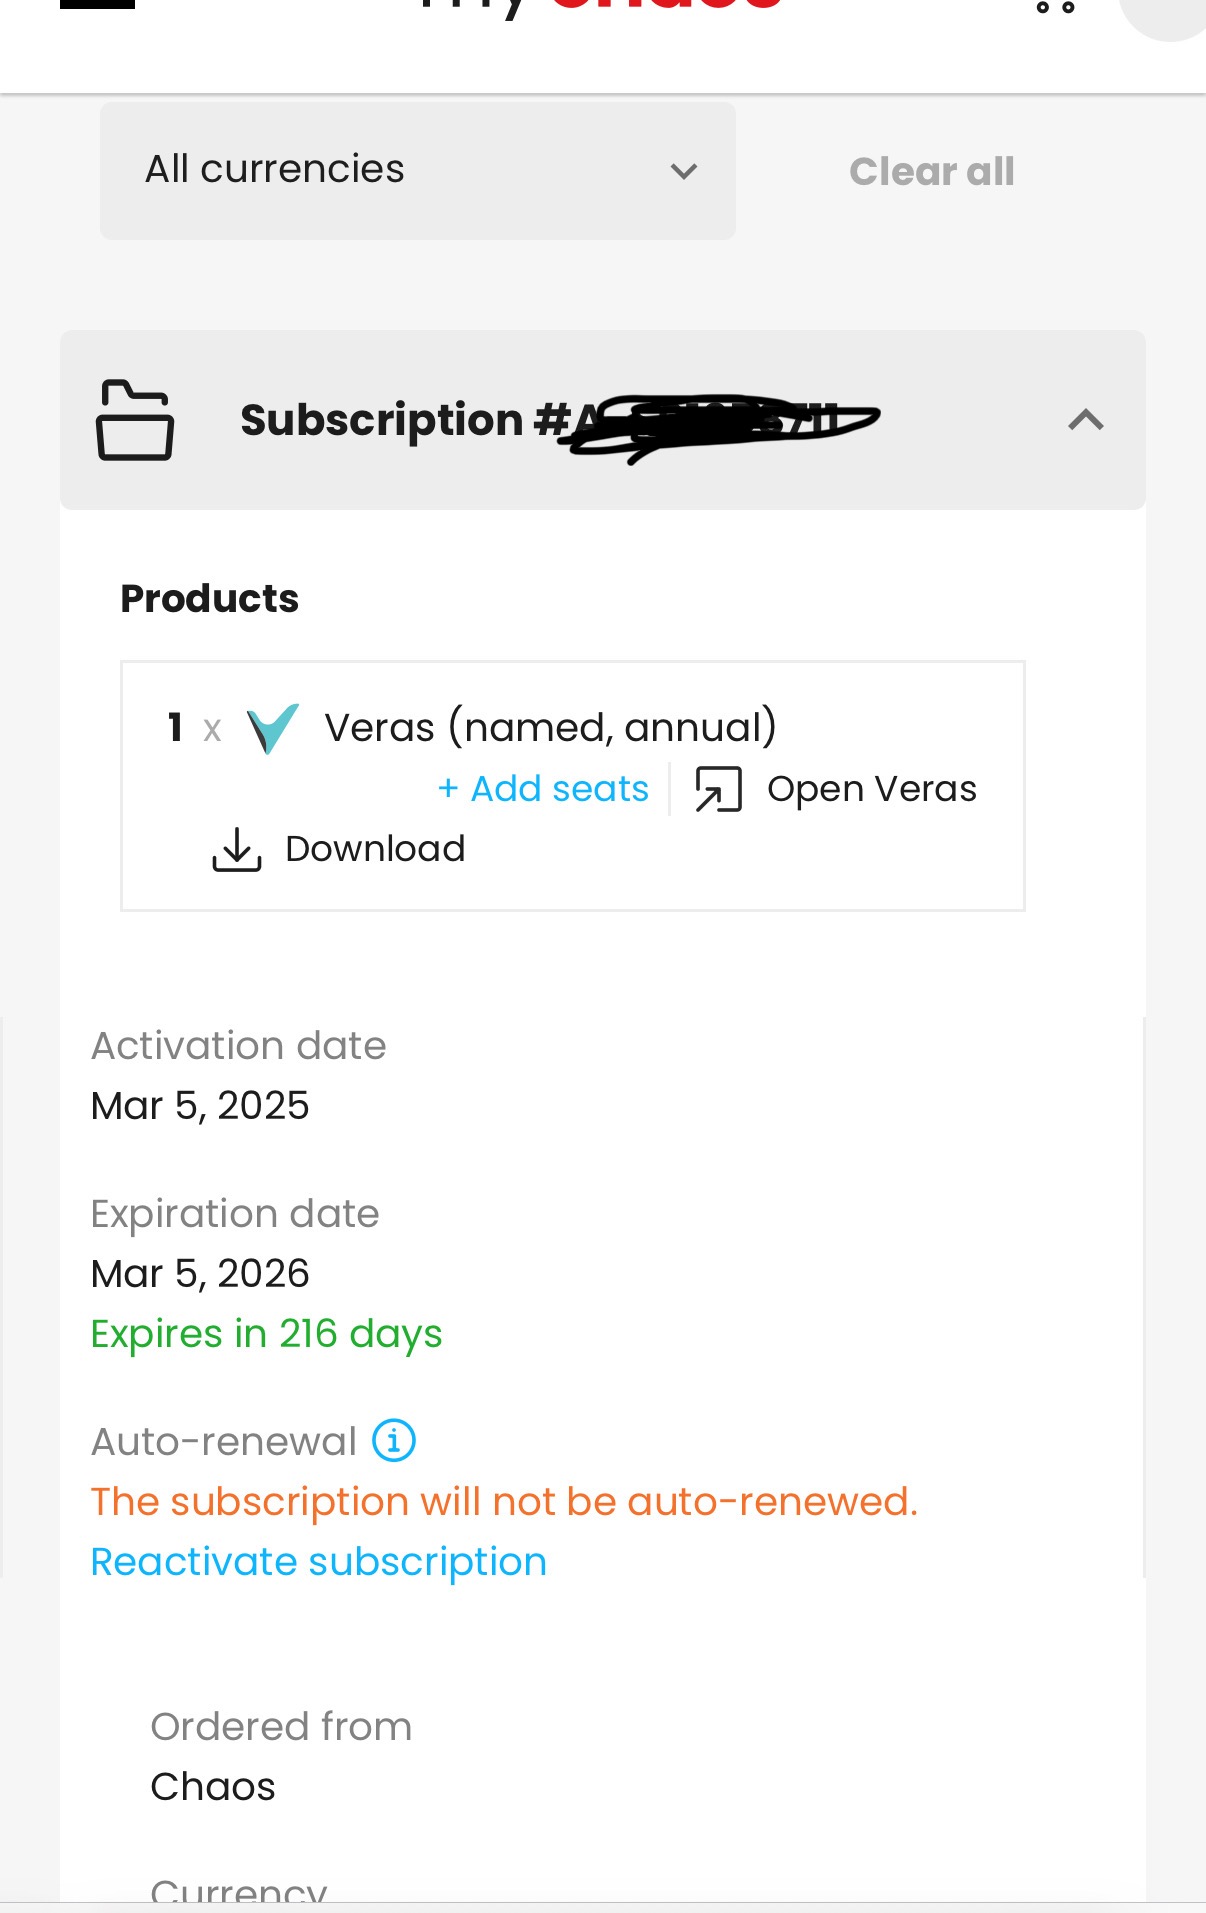Click the Open Veras arrow icon

click(718, 789)
